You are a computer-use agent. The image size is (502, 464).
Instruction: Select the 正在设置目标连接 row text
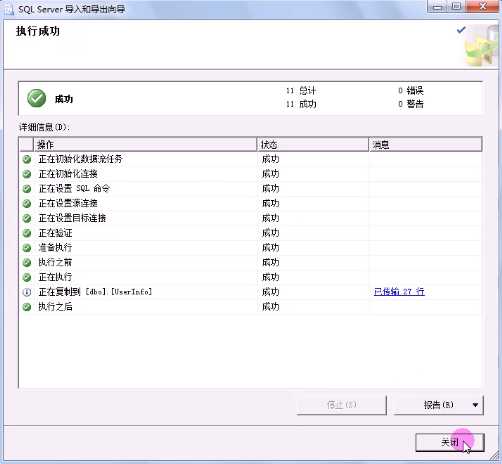coord(72,218)
